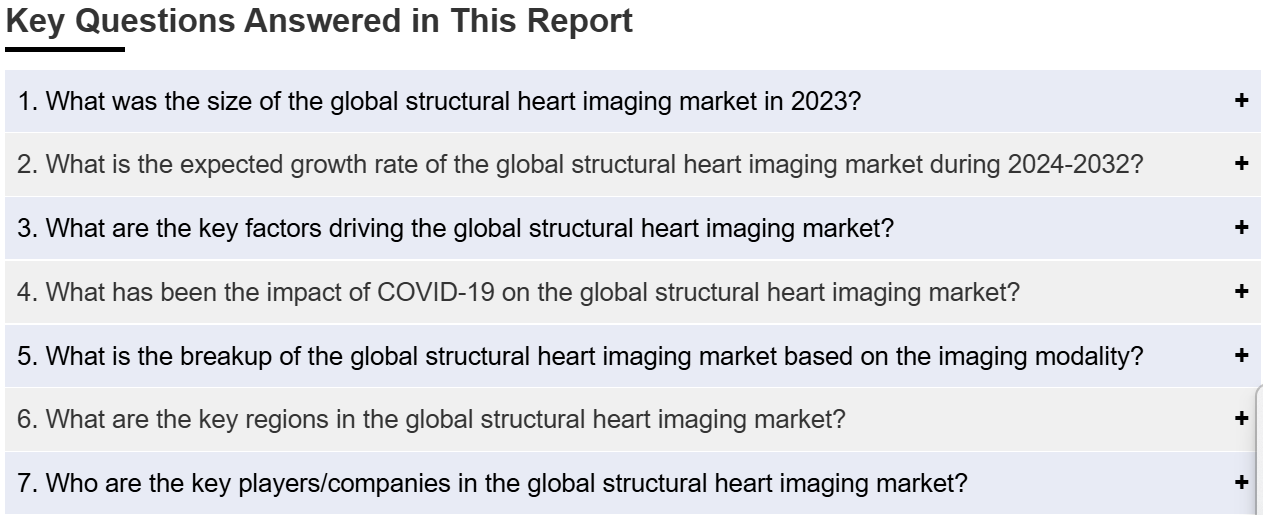Click the Key Questions Answered in This Report heading
This screenshot has height=515, width=1263.
(x=319, y=21)
